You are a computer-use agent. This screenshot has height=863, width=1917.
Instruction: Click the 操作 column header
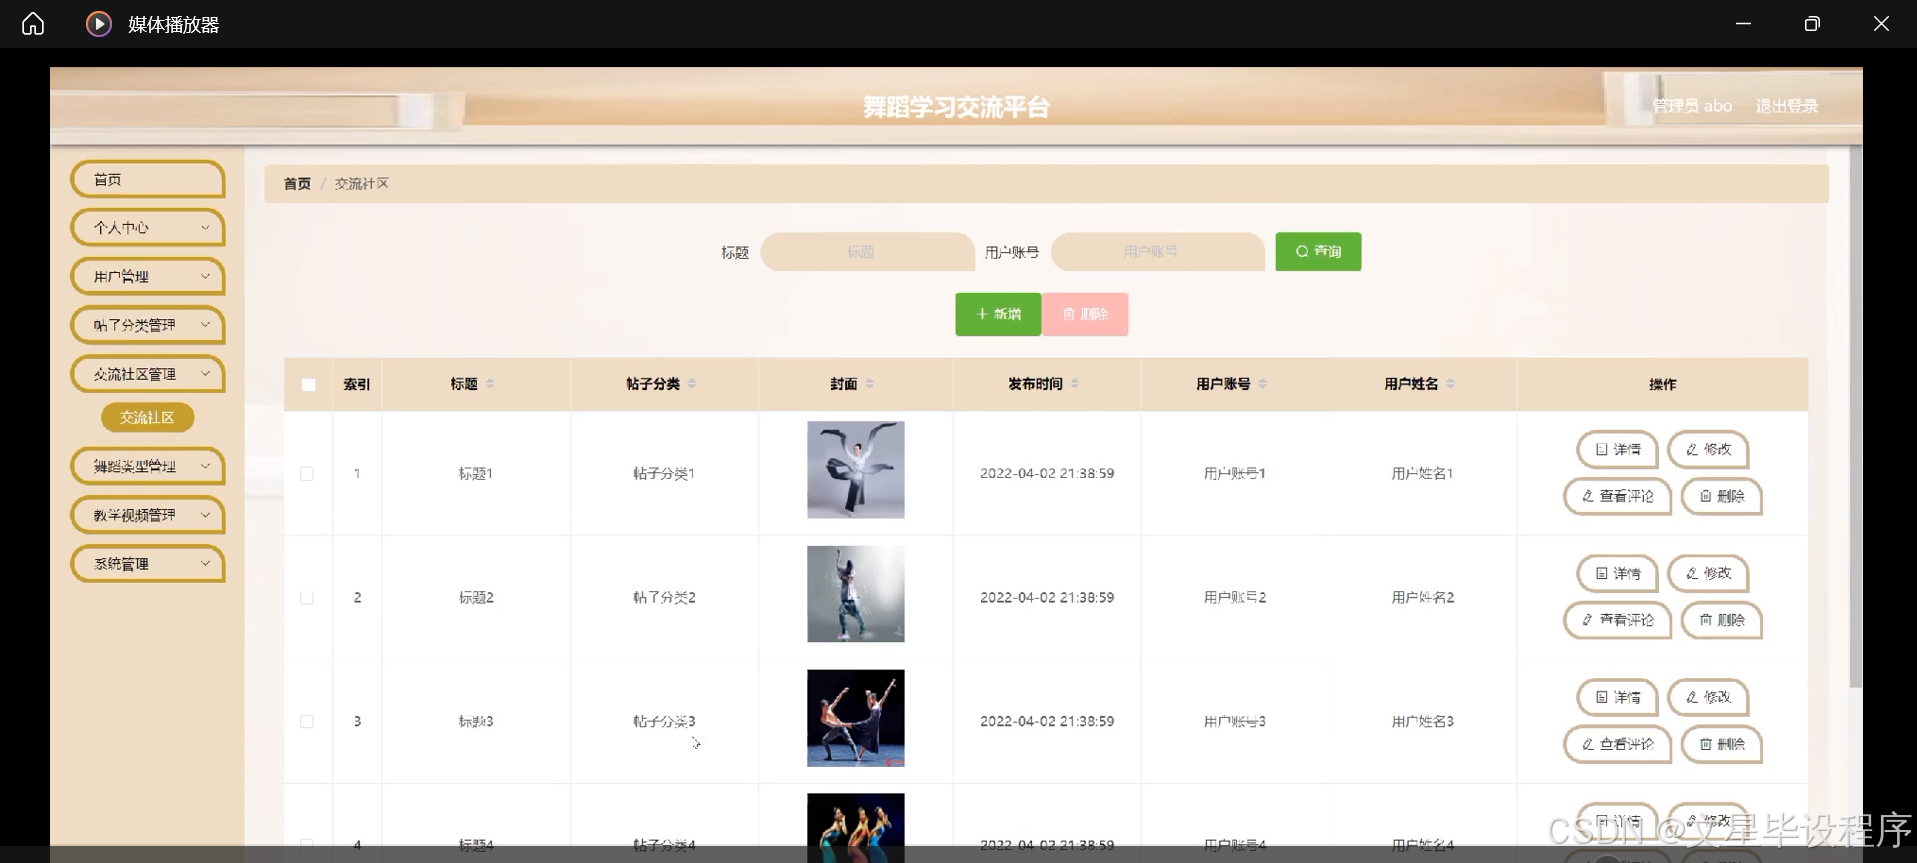tap(1663, 385)
